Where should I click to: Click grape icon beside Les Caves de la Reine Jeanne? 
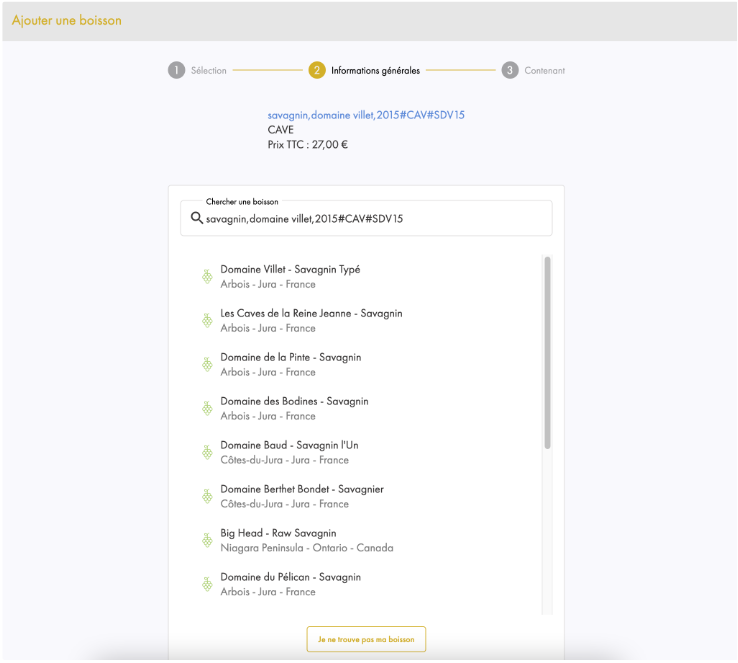click(207, 320)
